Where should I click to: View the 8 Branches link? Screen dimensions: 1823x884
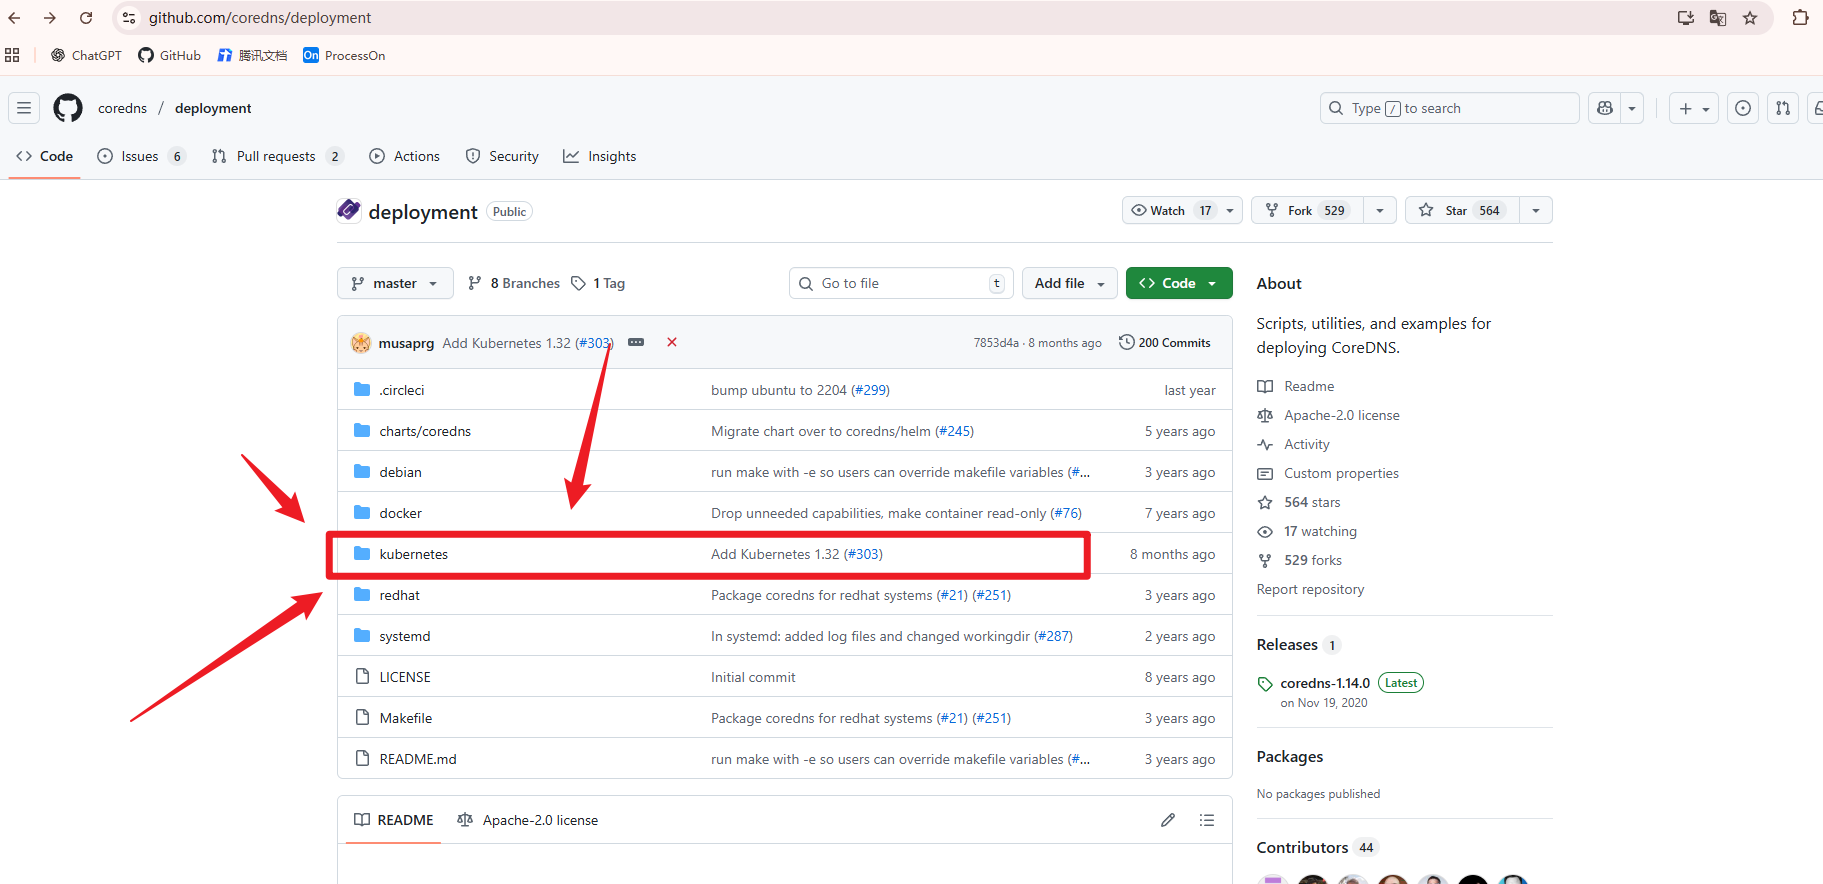[514, 283]
